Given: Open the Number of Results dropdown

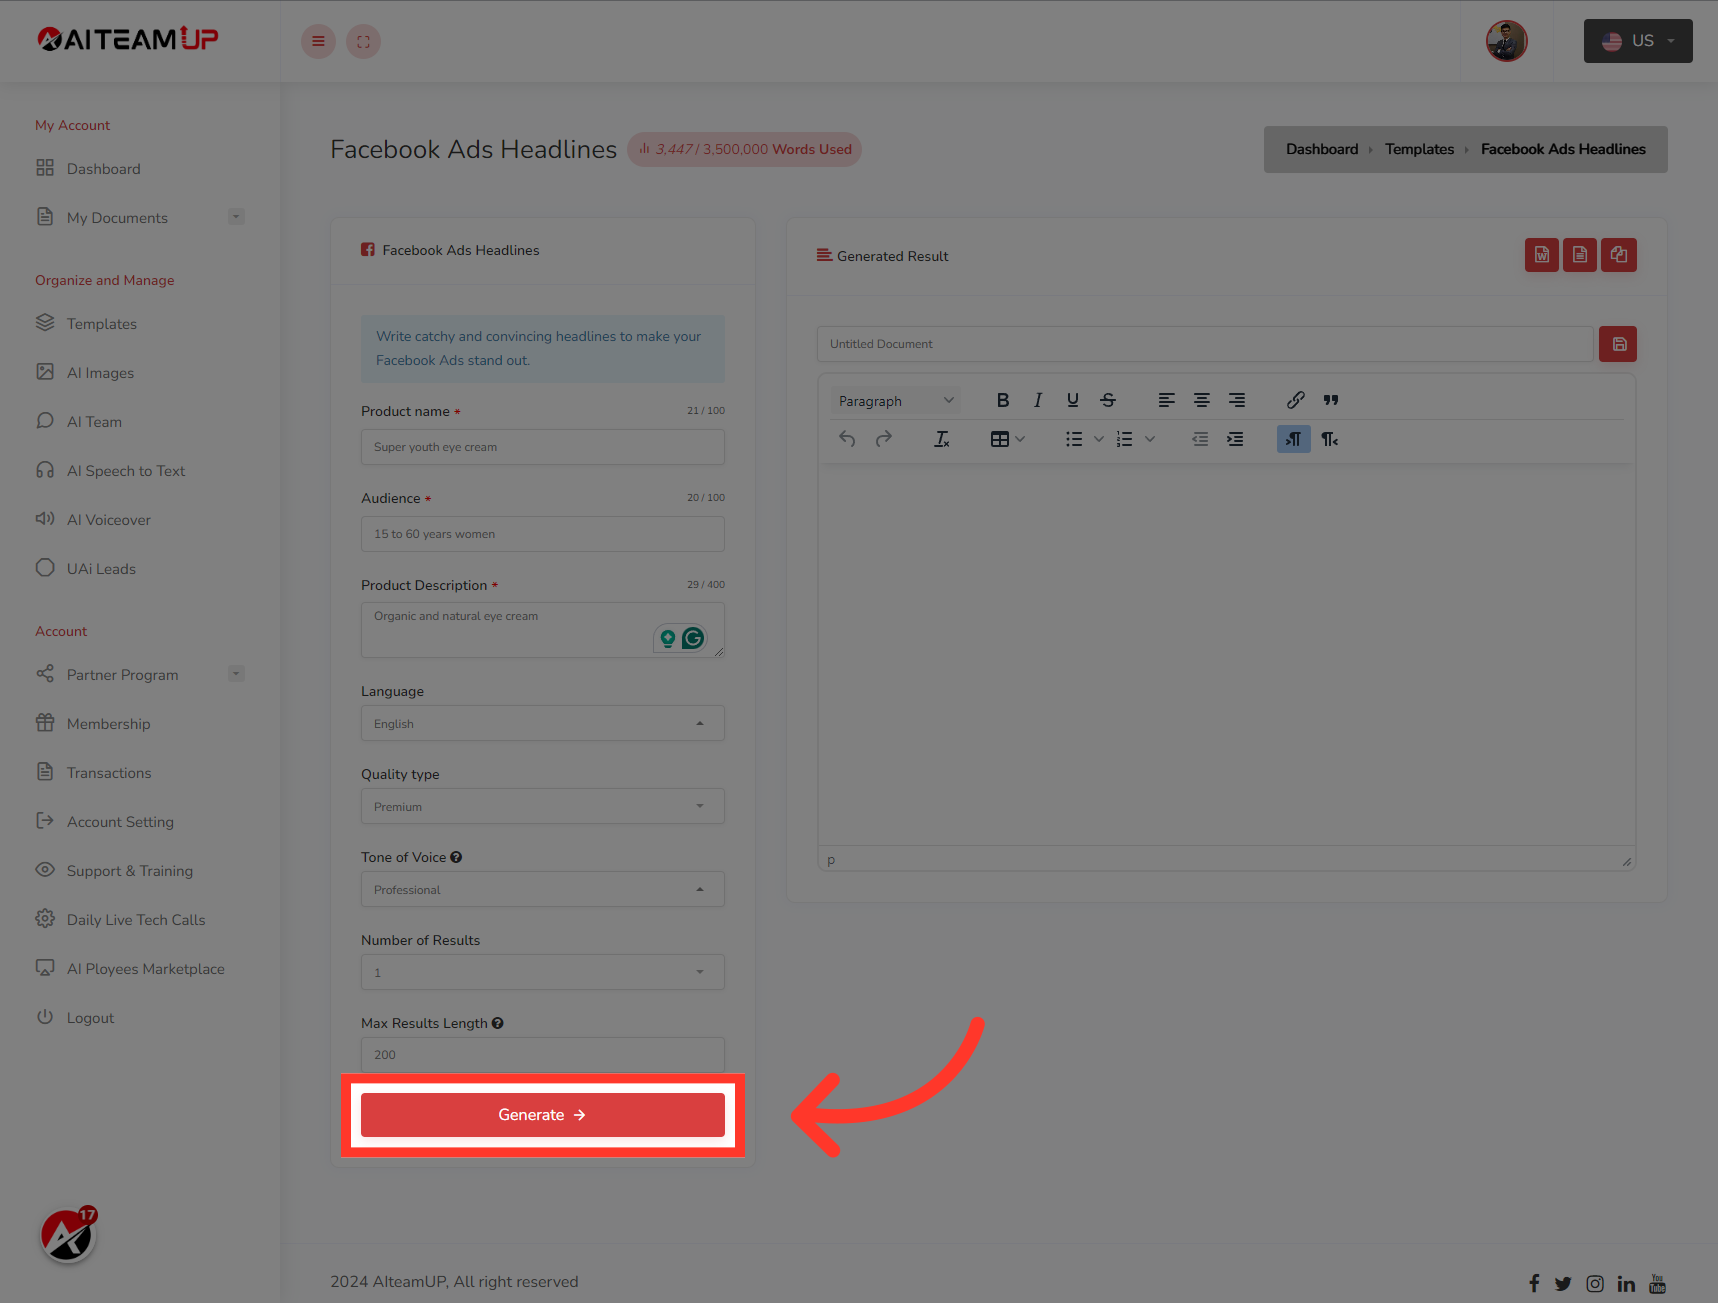Looking at the screenshot, I should click(x=542, y=972).
